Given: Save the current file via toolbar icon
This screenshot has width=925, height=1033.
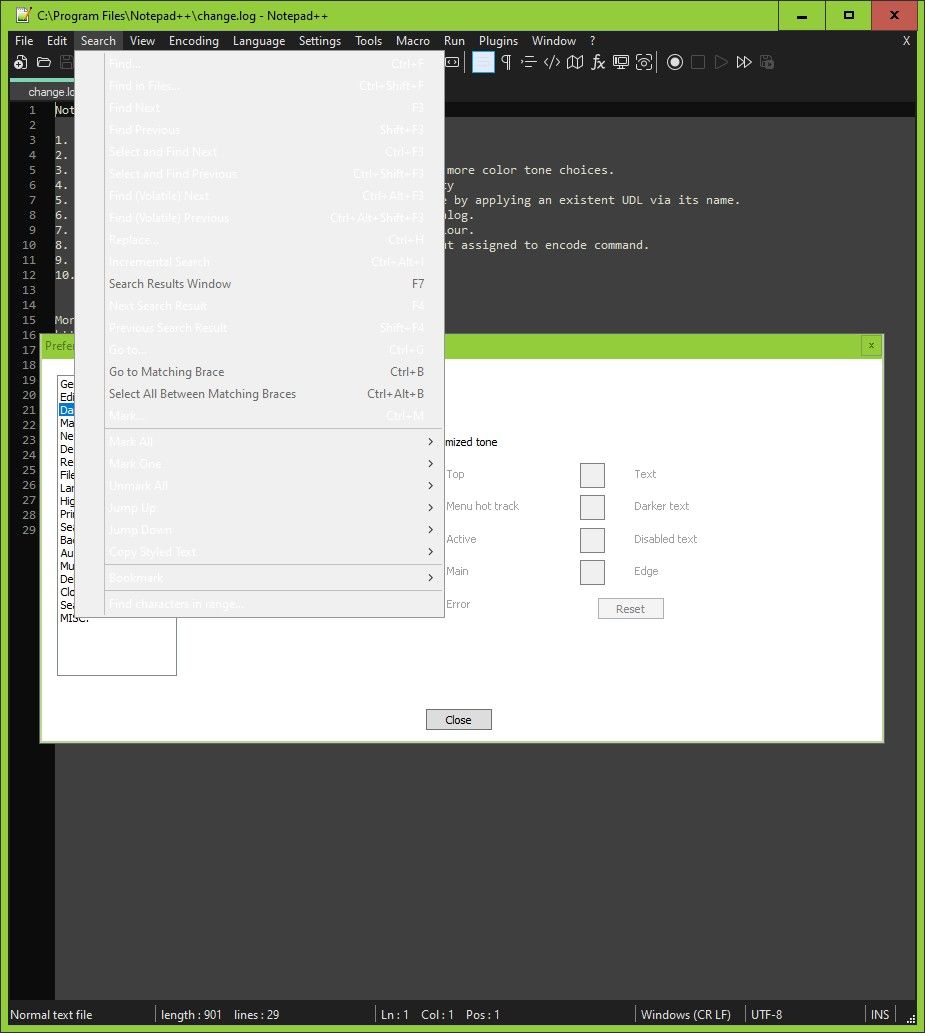Looking at the screenshot, I should coord(65,62).
